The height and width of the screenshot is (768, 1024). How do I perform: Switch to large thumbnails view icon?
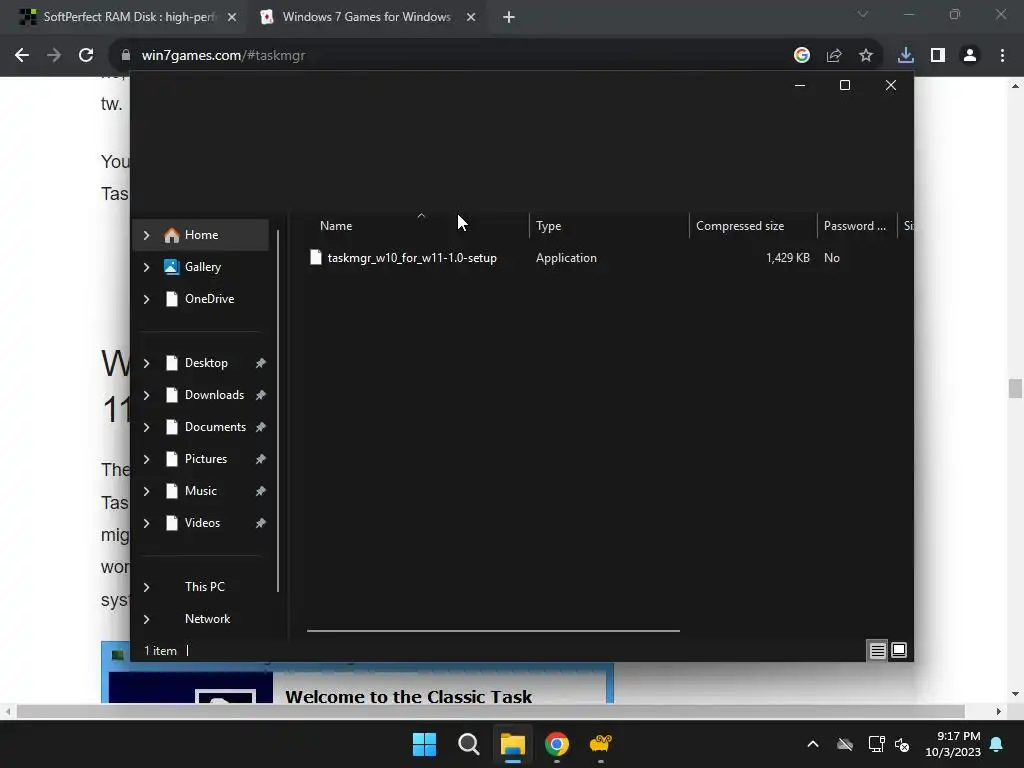coord(899,650)
